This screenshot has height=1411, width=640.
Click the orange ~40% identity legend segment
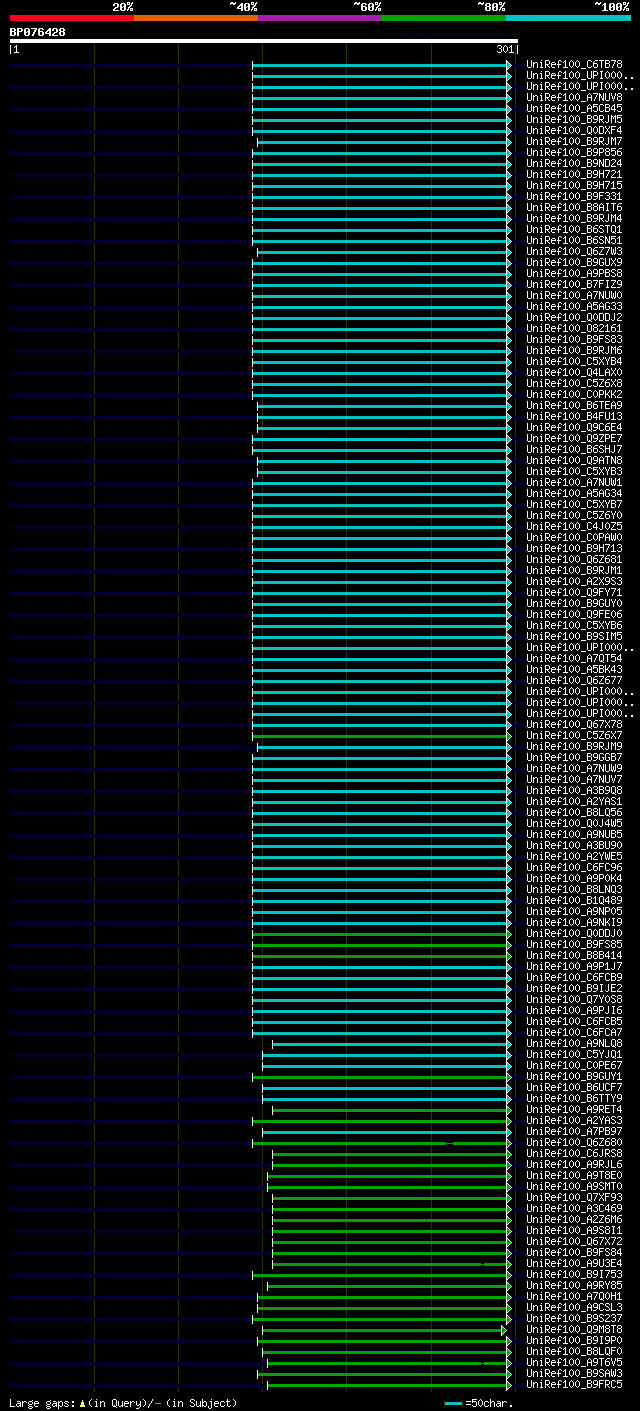coord(196,17)
